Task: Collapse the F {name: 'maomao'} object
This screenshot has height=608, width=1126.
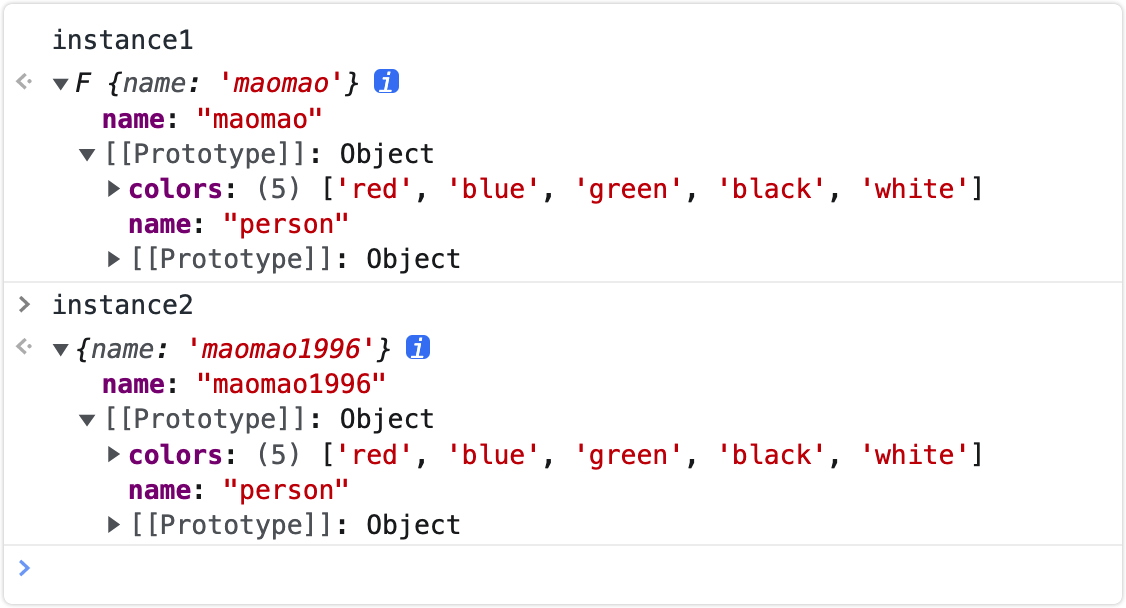Action: click(60, 85)
